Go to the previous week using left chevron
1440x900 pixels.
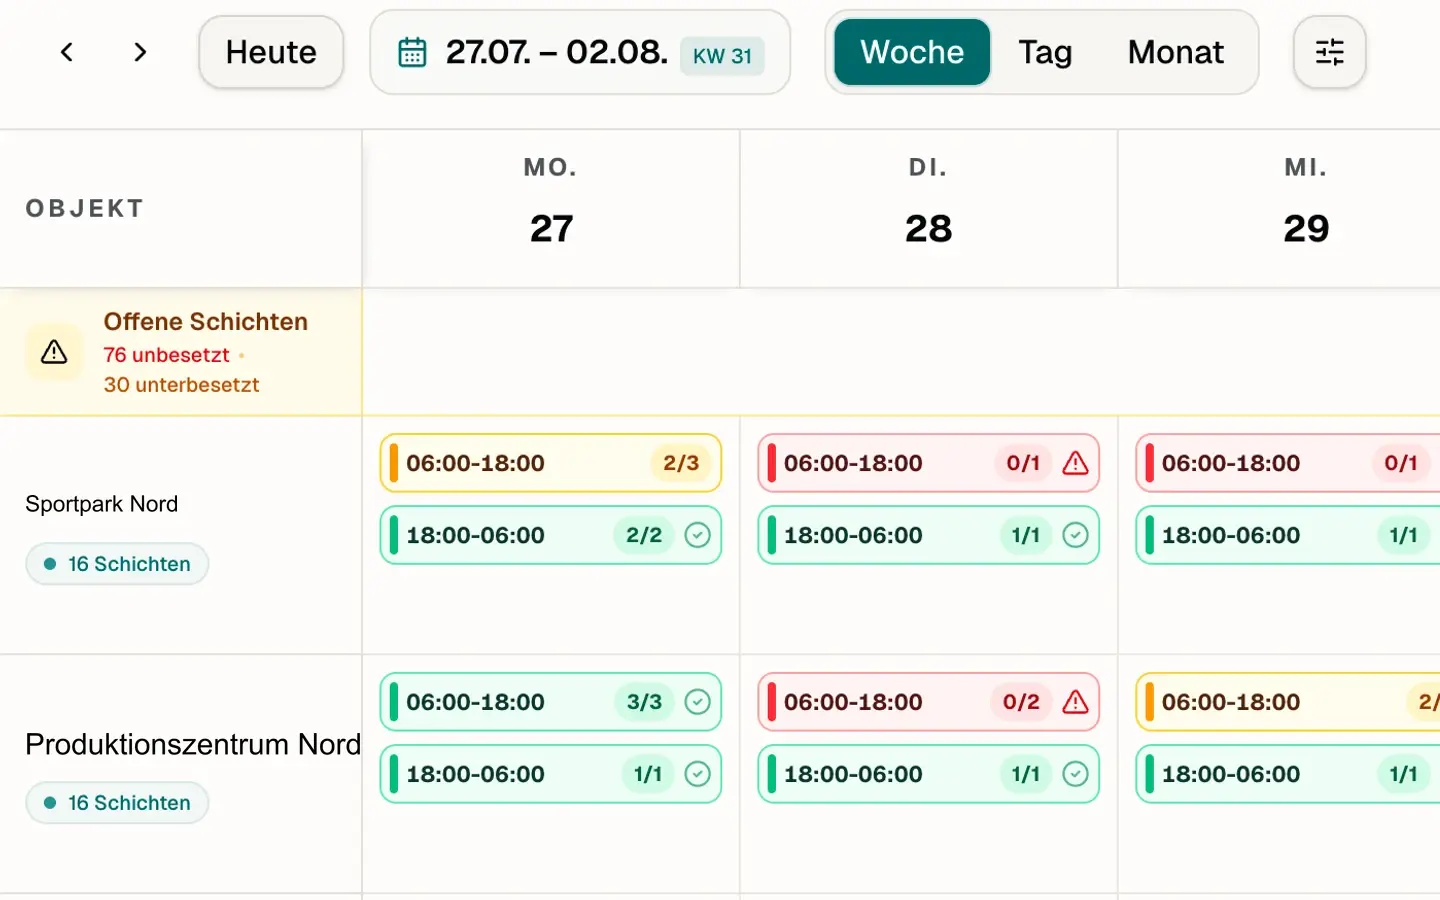point(67,52)
